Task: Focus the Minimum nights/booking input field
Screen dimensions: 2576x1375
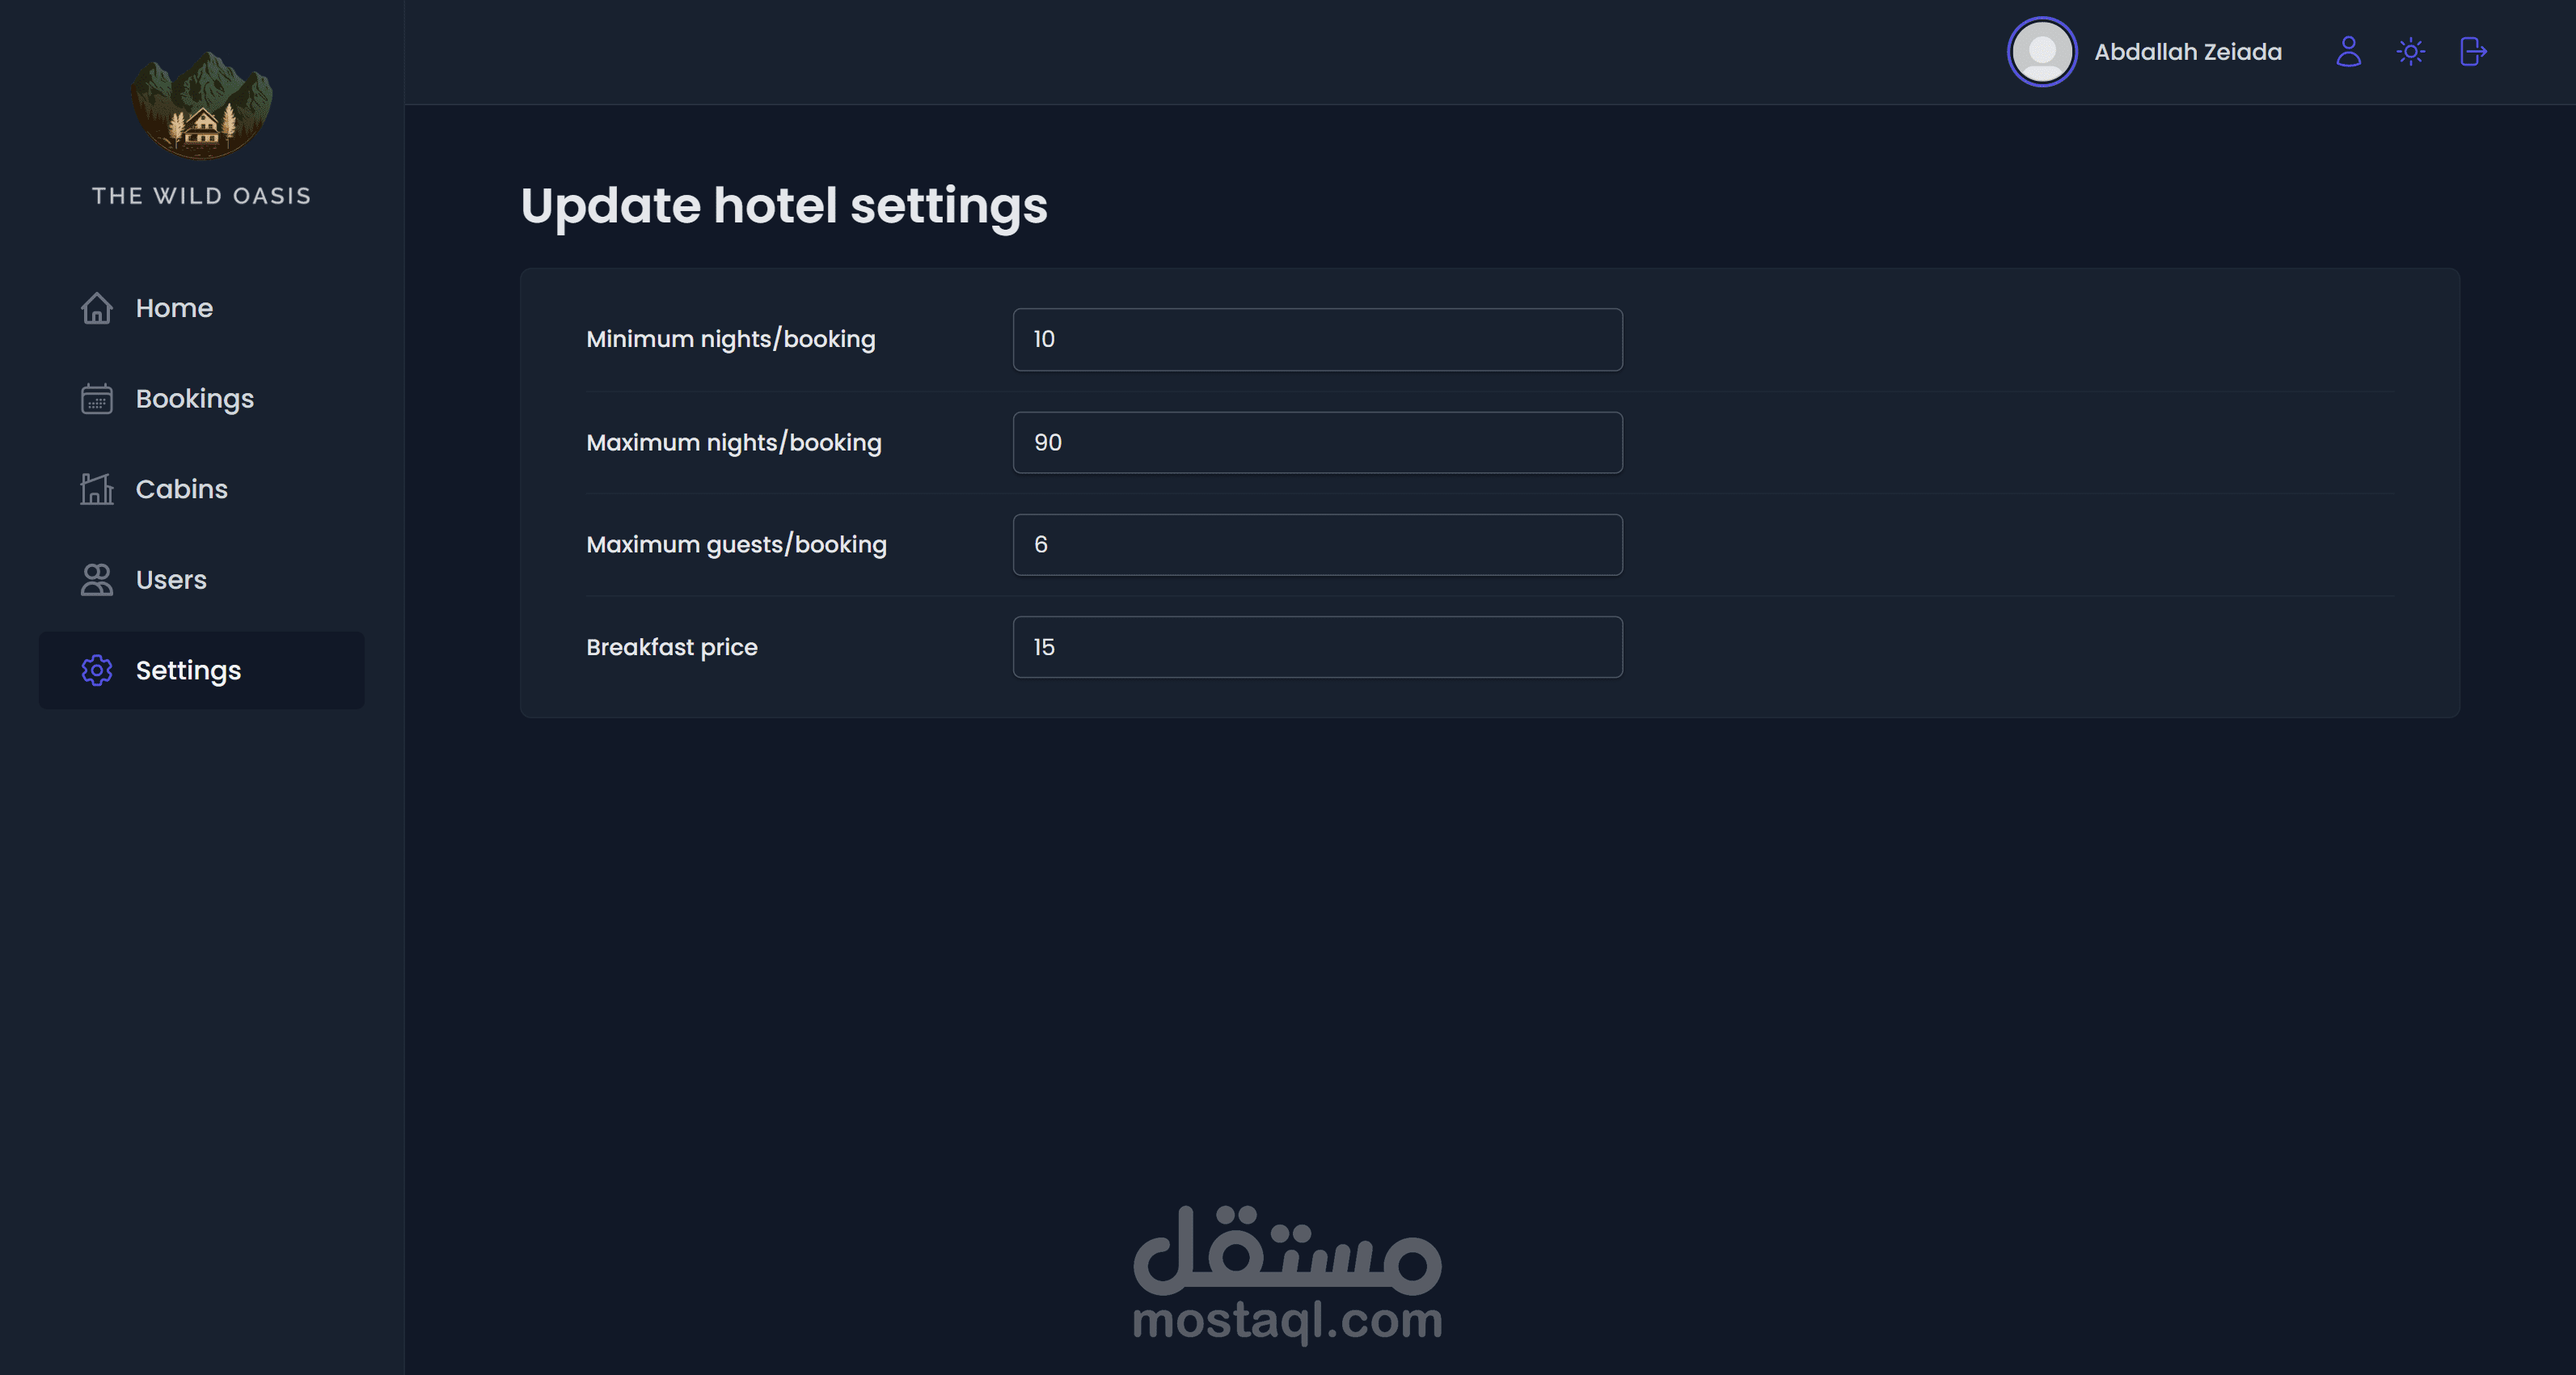Action: [x=1317, y=340]
